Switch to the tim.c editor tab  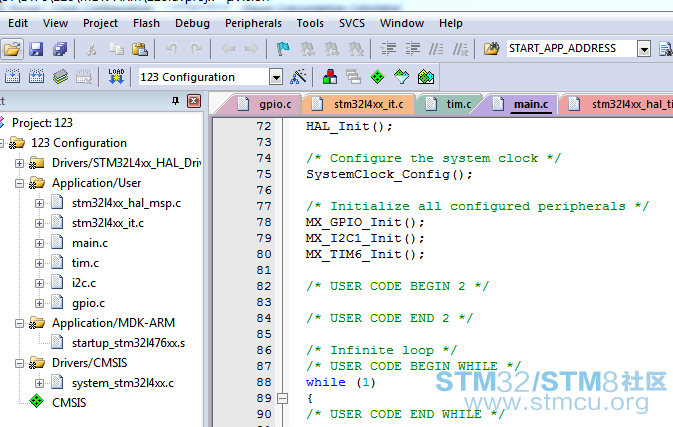pos(450,104)
